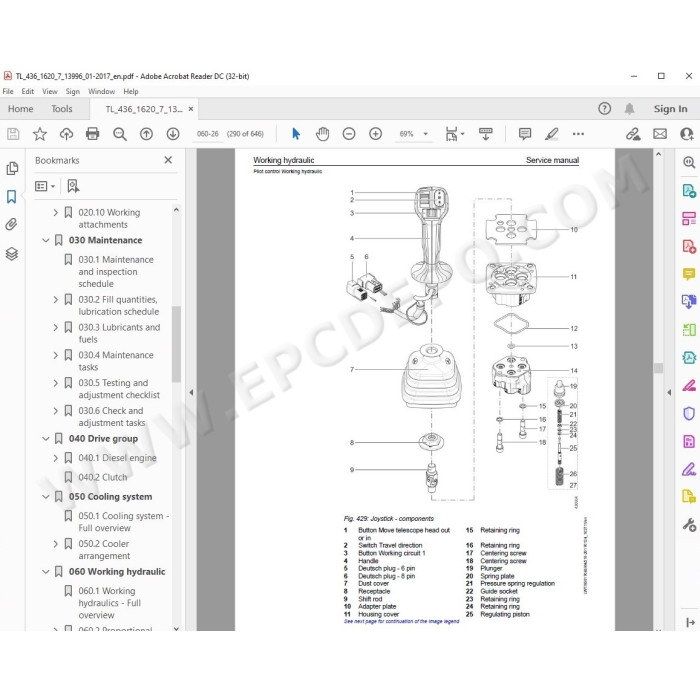Collapse the left navigation pane arrow
This screenshot has width=700, height=700.
(x=192, y=392)
